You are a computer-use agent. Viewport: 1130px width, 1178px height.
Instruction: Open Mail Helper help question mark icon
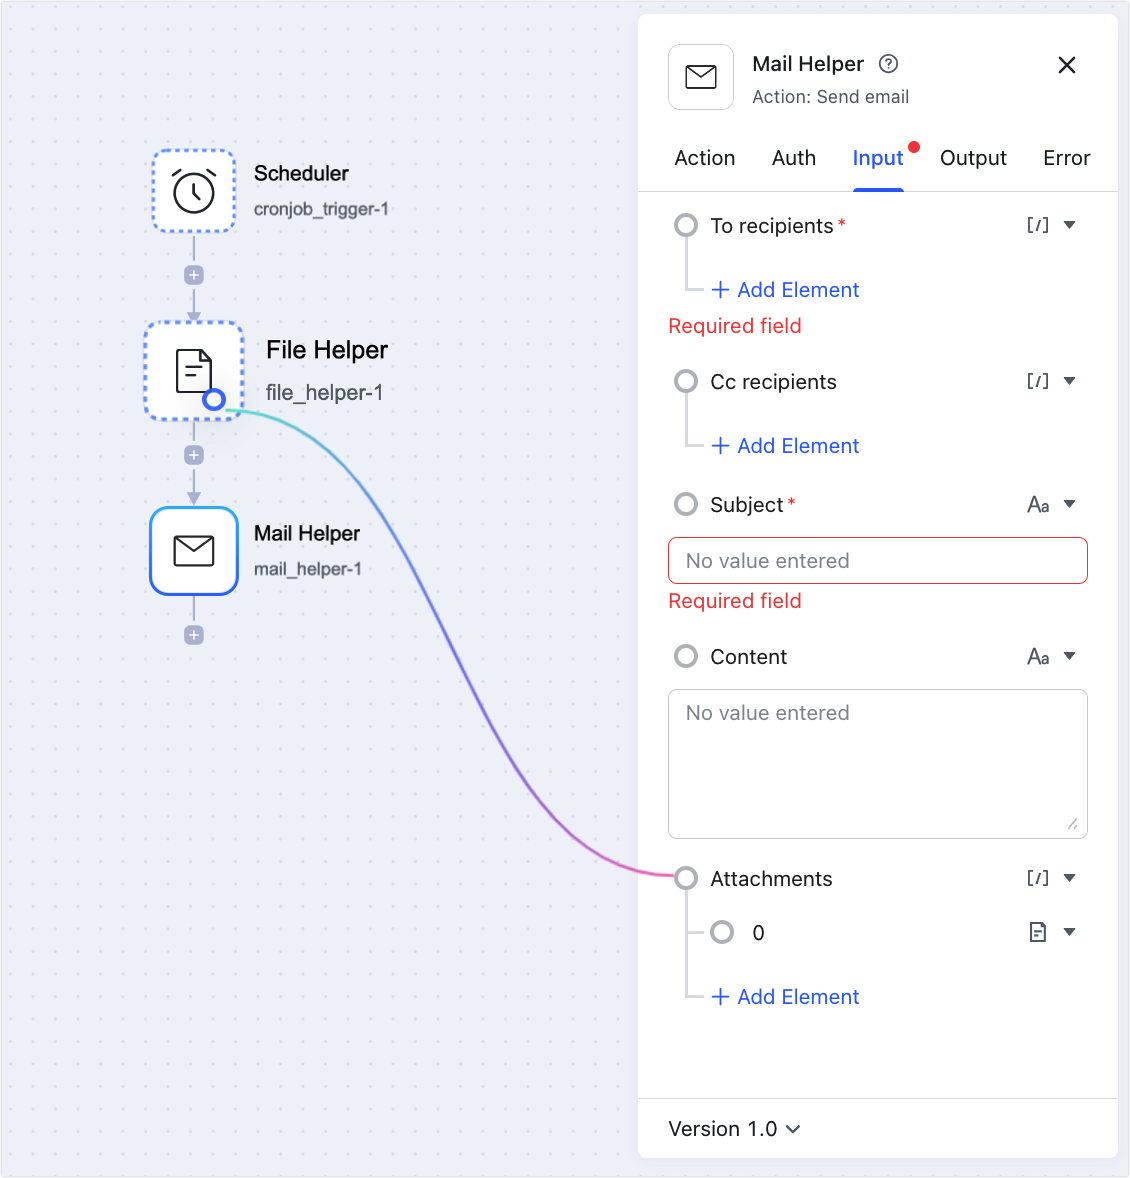tap(888, 64)
